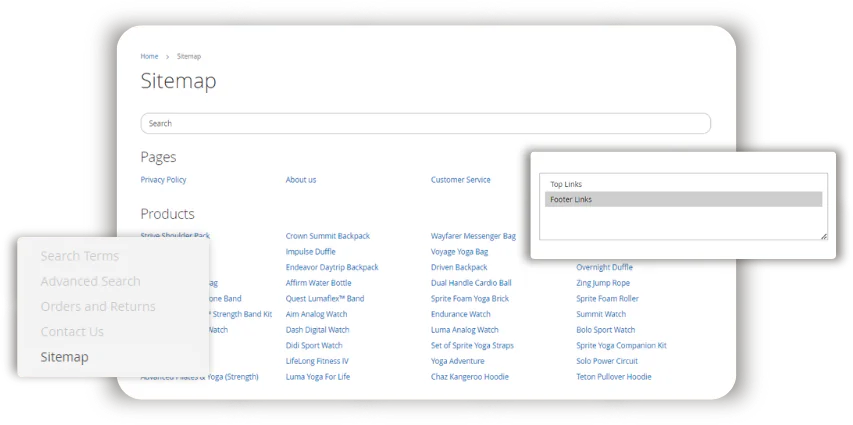Screen dimensions: 853x425
Task: Open LifeLong Fitness IV link
Action: [x=317, y=361]
